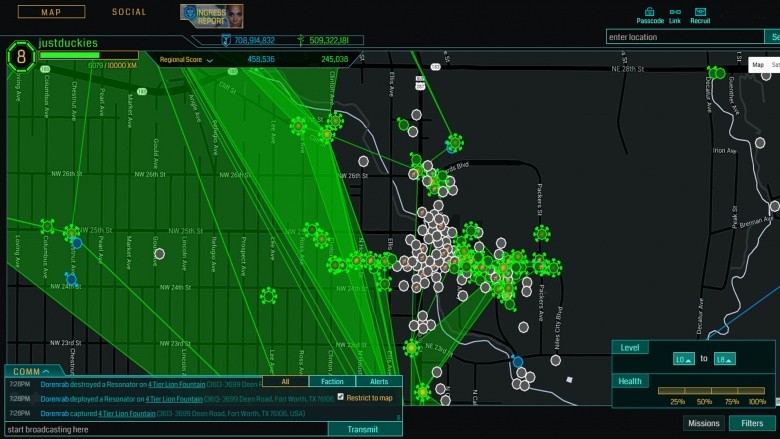Click the small white square marker on the map
Image resolution: width=780 pixels, height=439 pixels.
pos(569,379)
